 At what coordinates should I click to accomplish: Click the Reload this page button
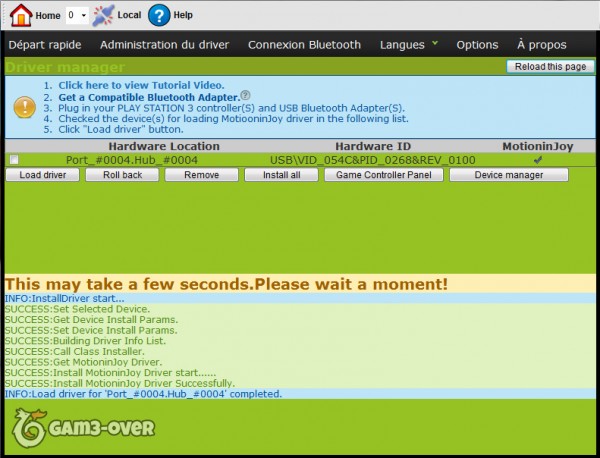pyautogui.click(x=551, y=67)
